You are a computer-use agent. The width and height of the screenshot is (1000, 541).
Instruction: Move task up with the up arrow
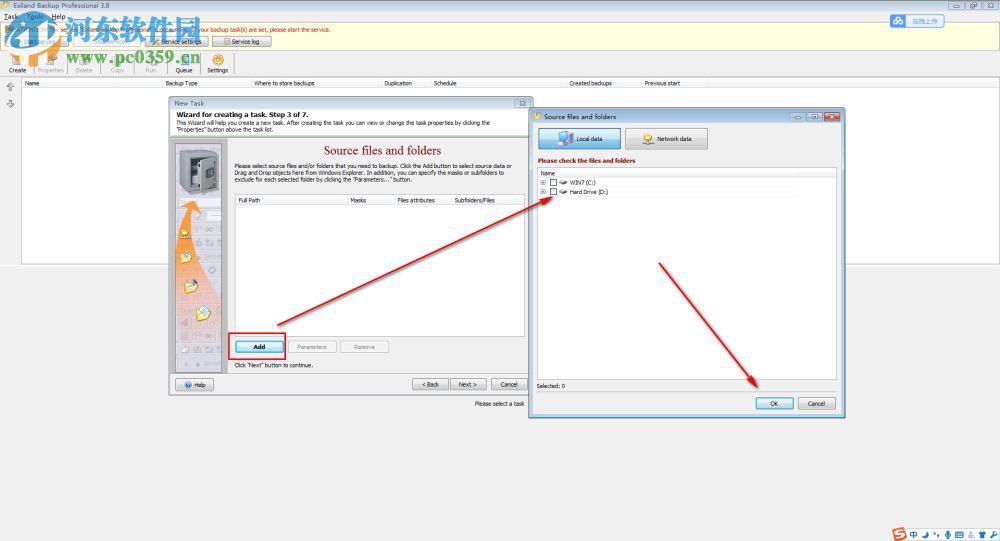click(10, 87)
